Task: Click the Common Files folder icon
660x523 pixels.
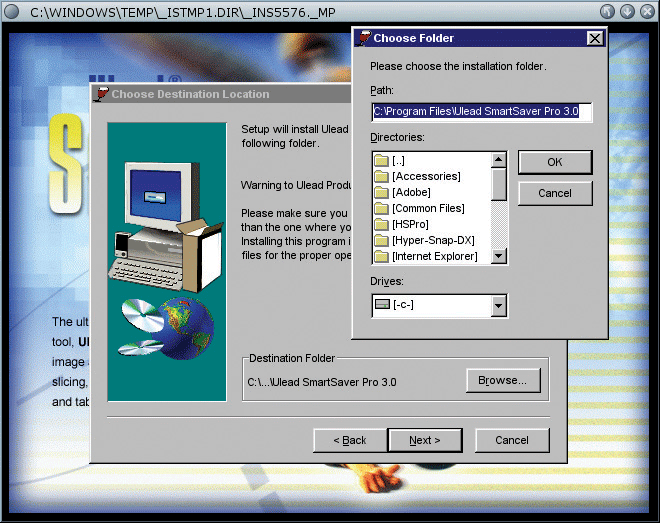Action: (381, 208)
